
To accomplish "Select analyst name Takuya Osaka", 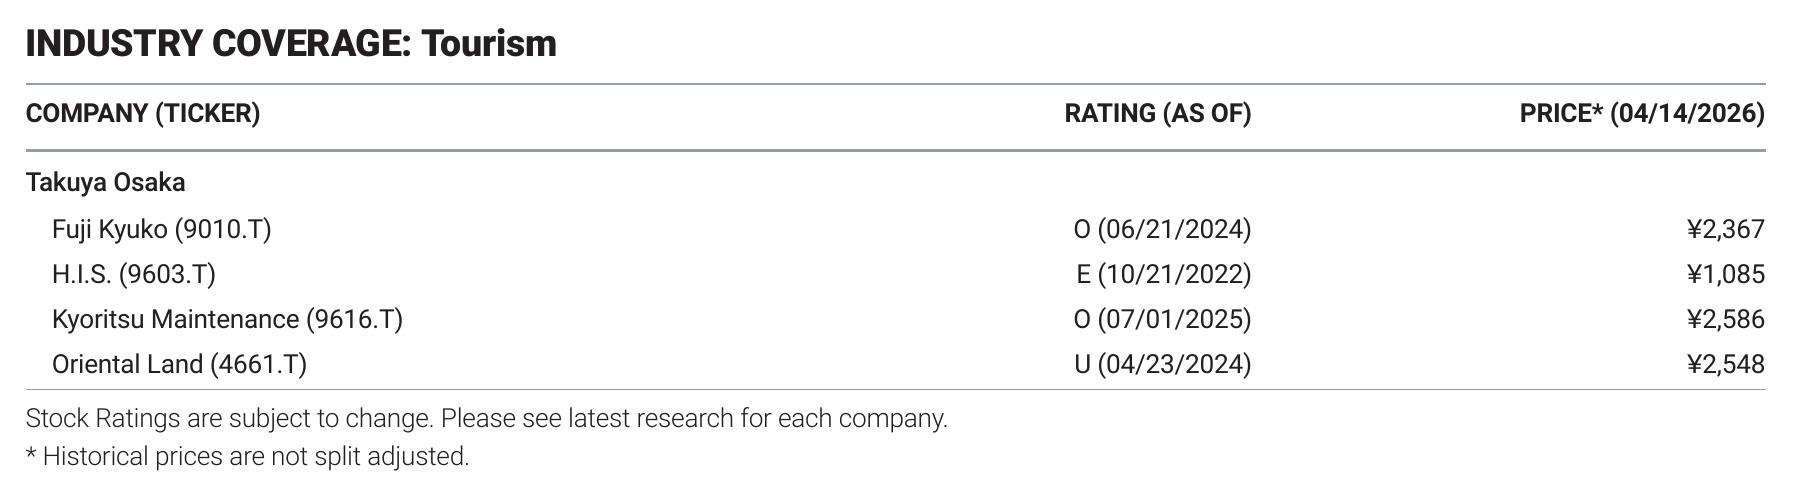I will 106,182.
